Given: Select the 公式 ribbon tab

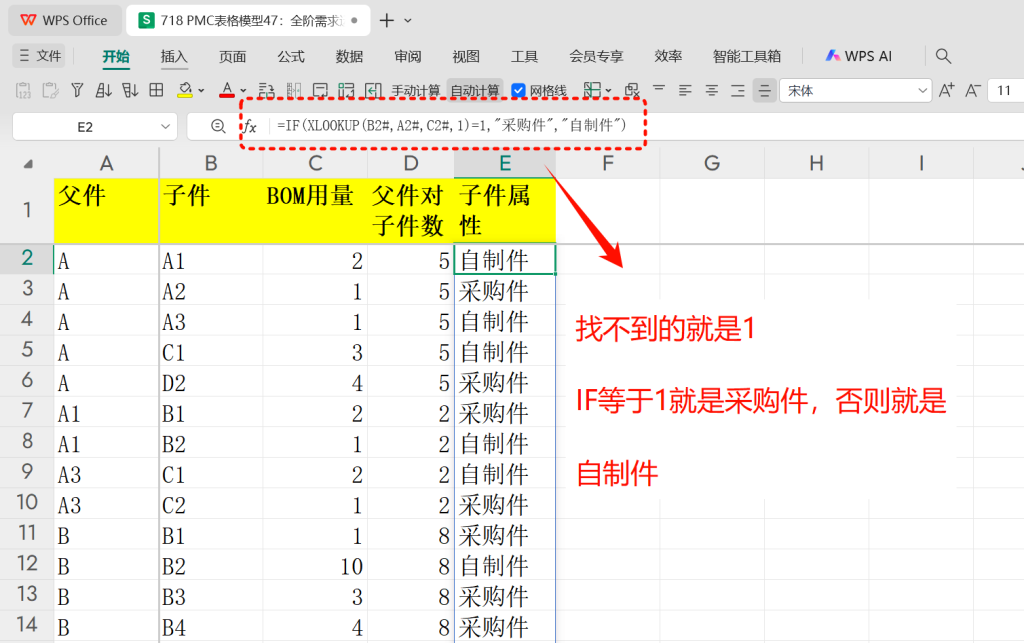Looking at the screenshot, I should click(x=291, y=56).
